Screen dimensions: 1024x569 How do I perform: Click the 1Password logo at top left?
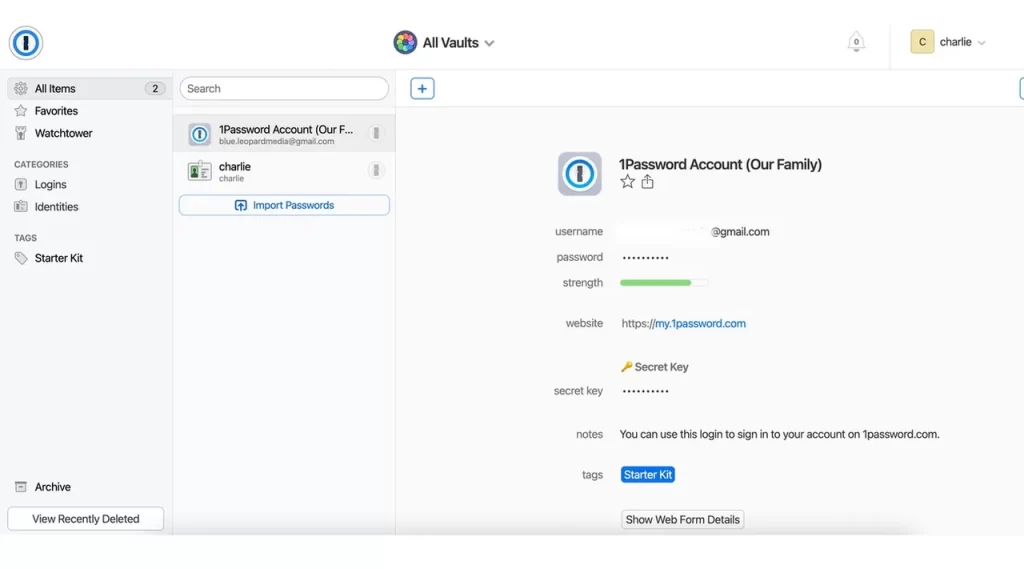[25, 42]
